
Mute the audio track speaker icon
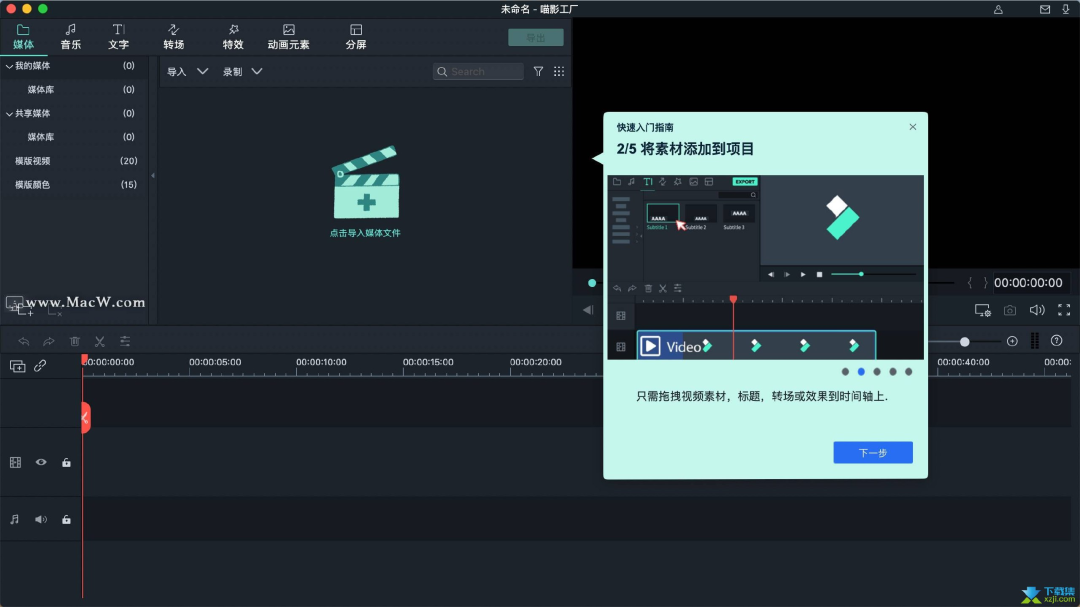point(41,519)
